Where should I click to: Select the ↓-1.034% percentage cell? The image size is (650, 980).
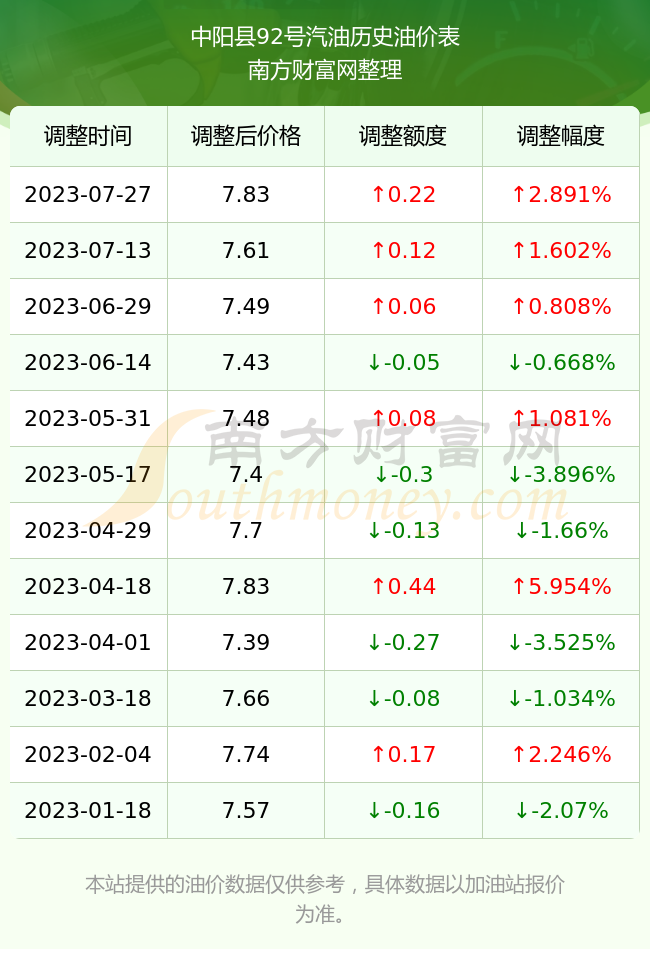click(561, 699)
